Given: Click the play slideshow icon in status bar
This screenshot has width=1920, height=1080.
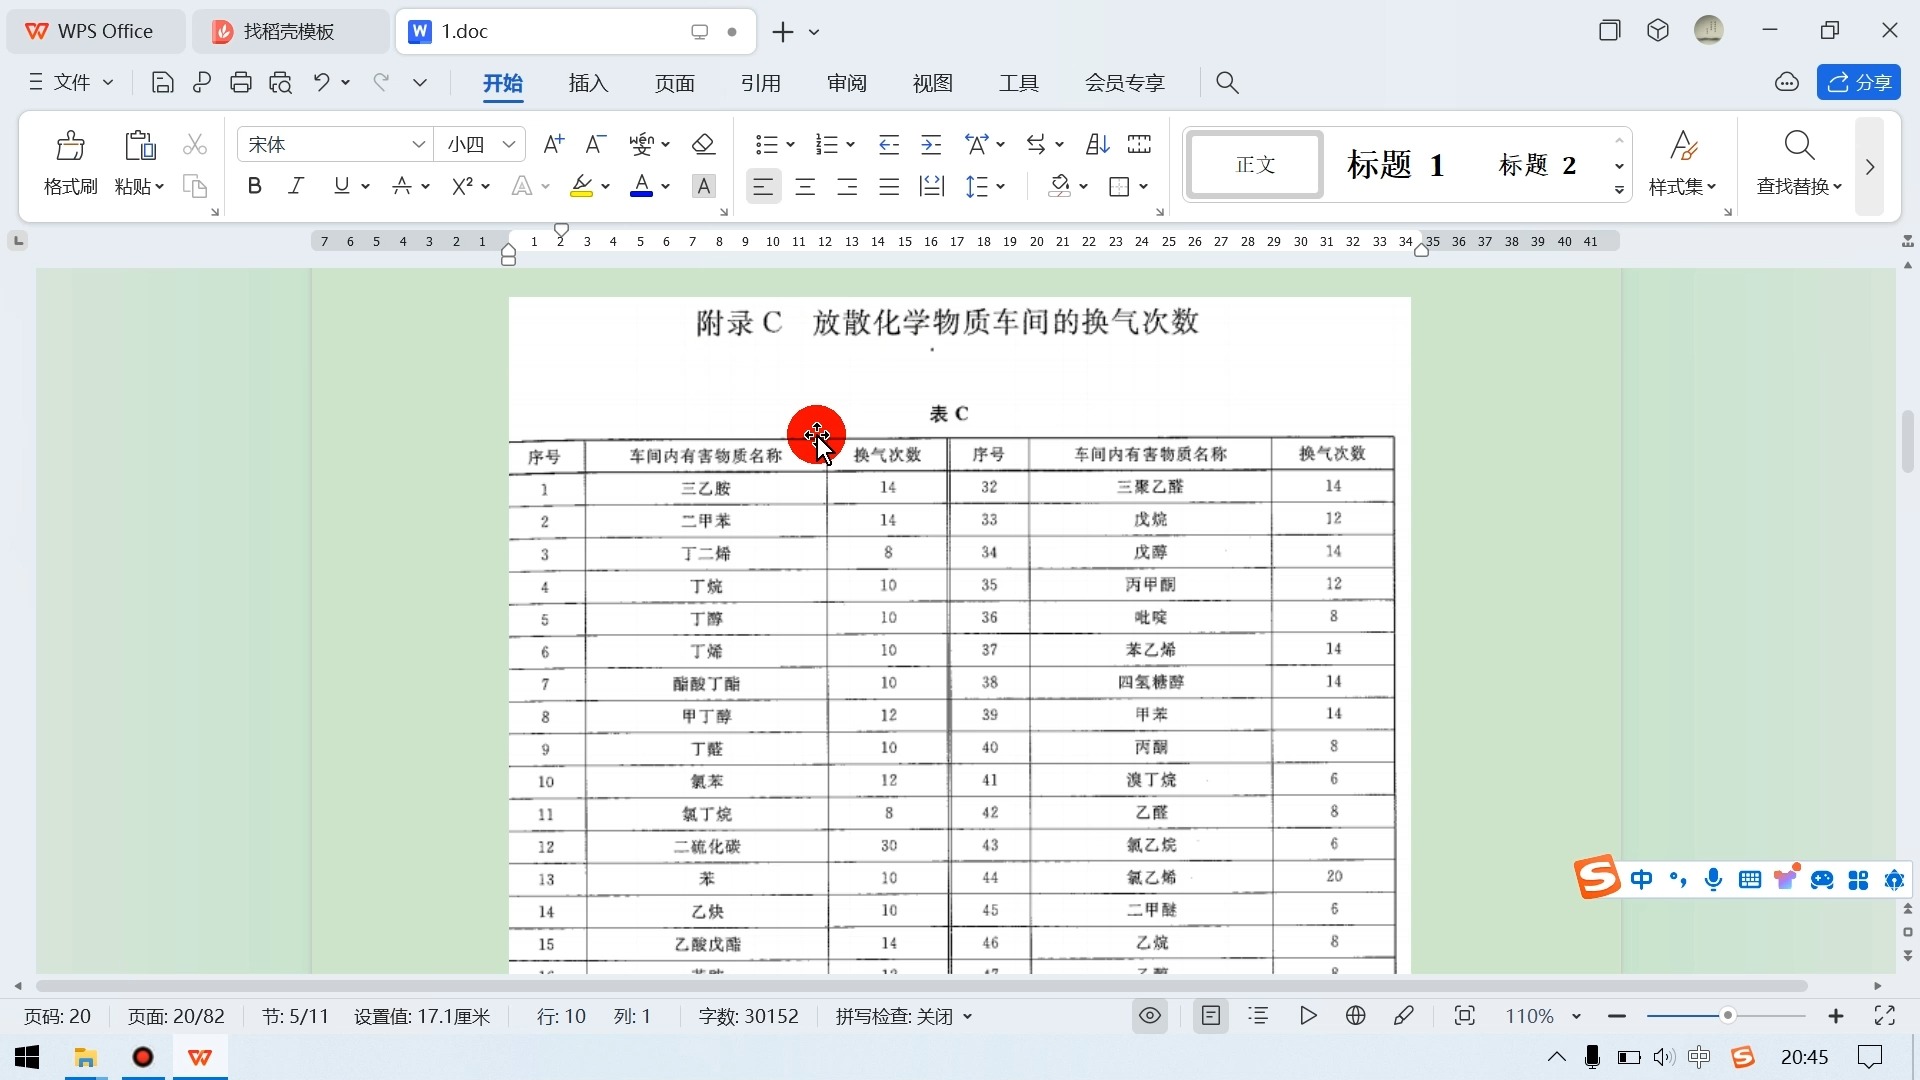Looking at the screenshot, I should 1308,1016.
